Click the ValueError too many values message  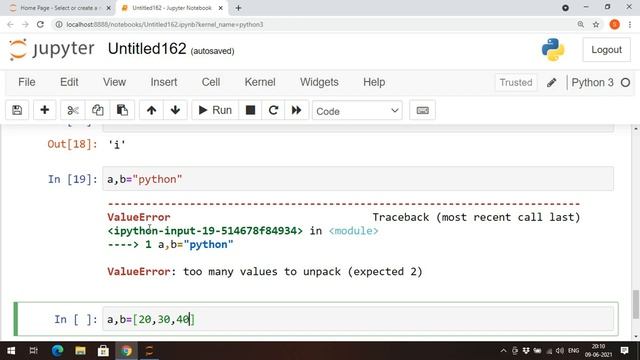[x=264, y=272]
